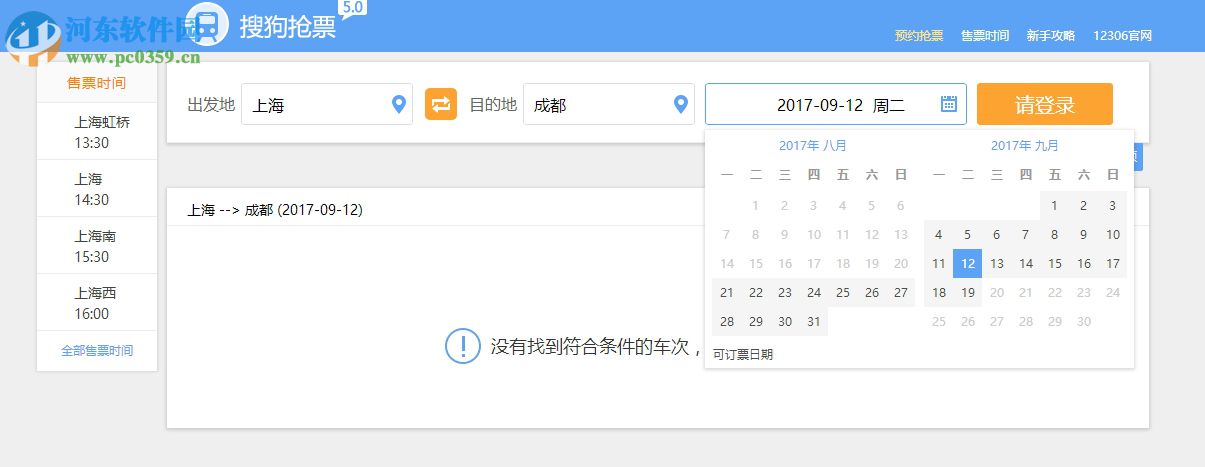1205x467 pixels.
Task: Pick September 18 in the calendar
Action: pos(938,293)
